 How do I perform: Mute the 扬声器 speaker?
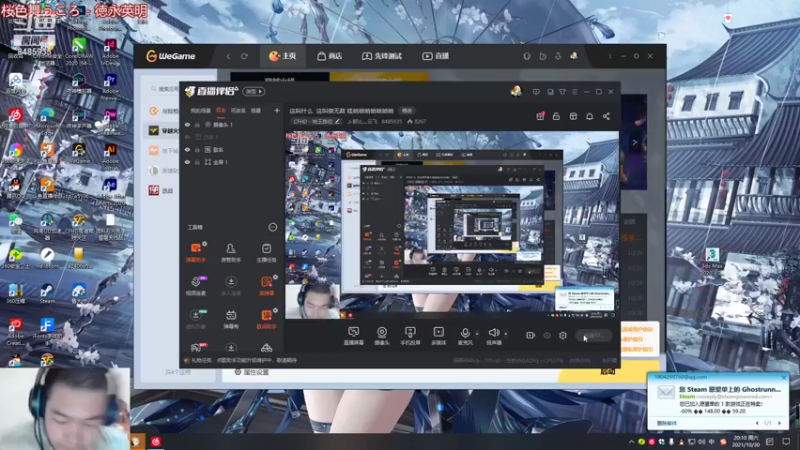click(493, 336)
